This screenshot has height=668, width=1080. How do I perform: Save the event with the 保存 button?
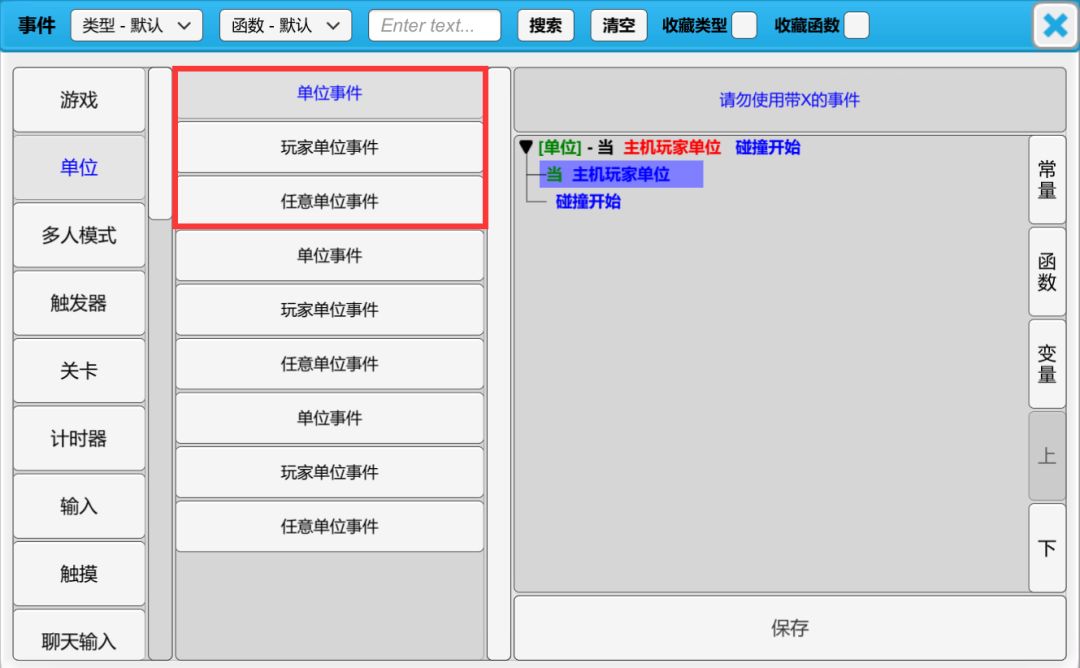pos(789,628)
